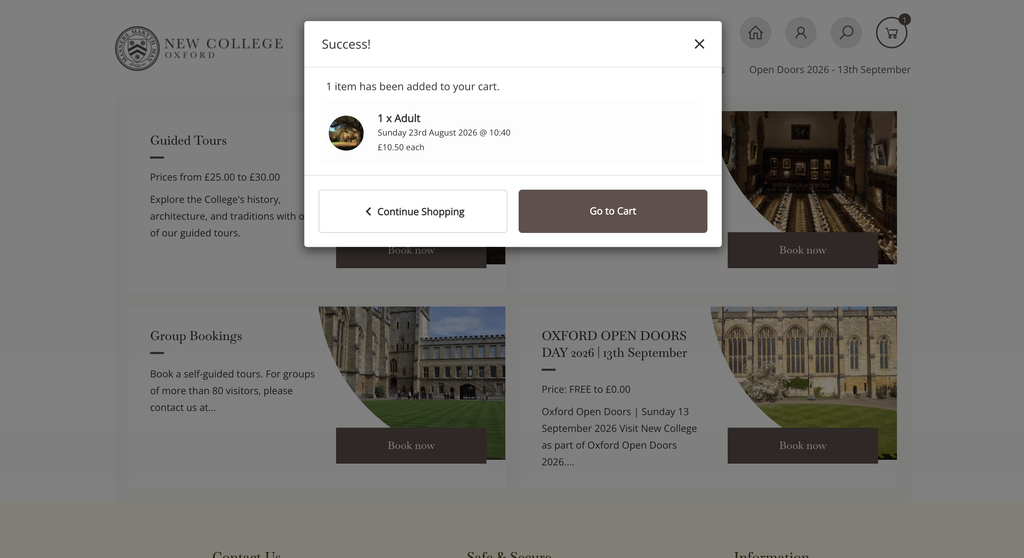Viewport: 1024px width, 558px height.
Task: Click the Group Bookings heading
Action: coord(196,336)
